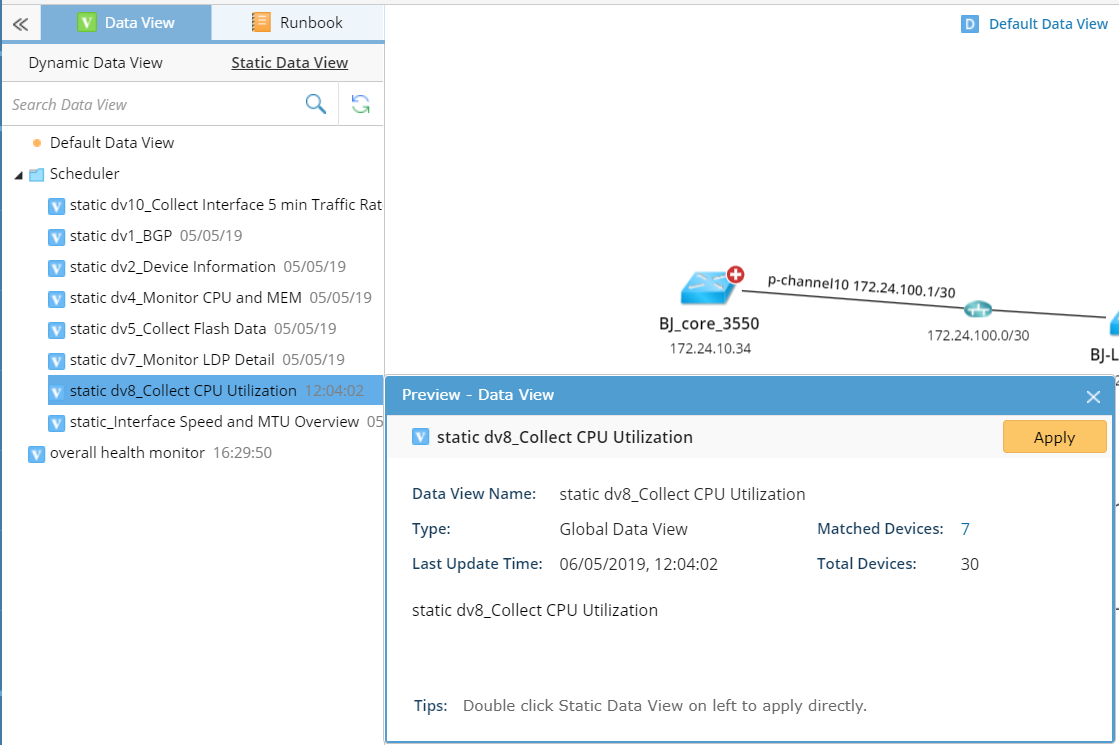
Task: Click the V icon beside static_Interface Speed
Action: point(56,423)
